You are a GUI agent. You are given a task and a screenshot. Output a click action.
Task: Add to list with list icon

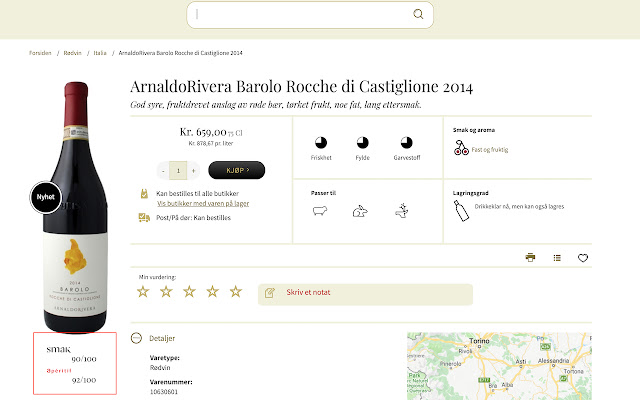[557, 258]
